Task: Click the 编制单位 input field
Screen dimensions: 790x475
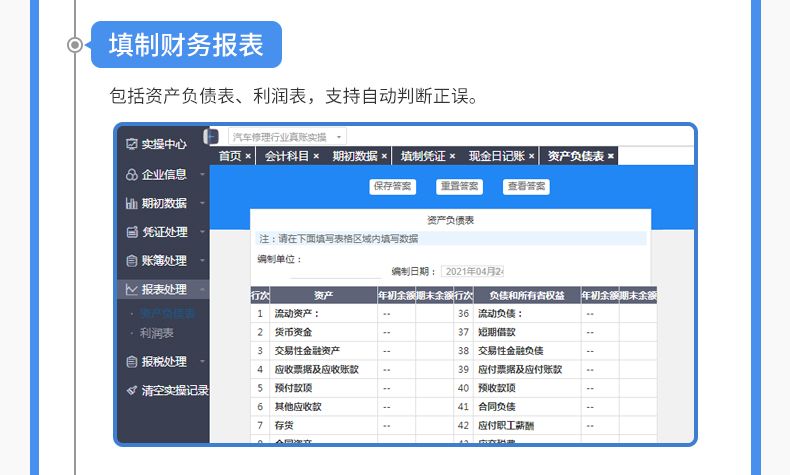Action: tap(336, 271)
